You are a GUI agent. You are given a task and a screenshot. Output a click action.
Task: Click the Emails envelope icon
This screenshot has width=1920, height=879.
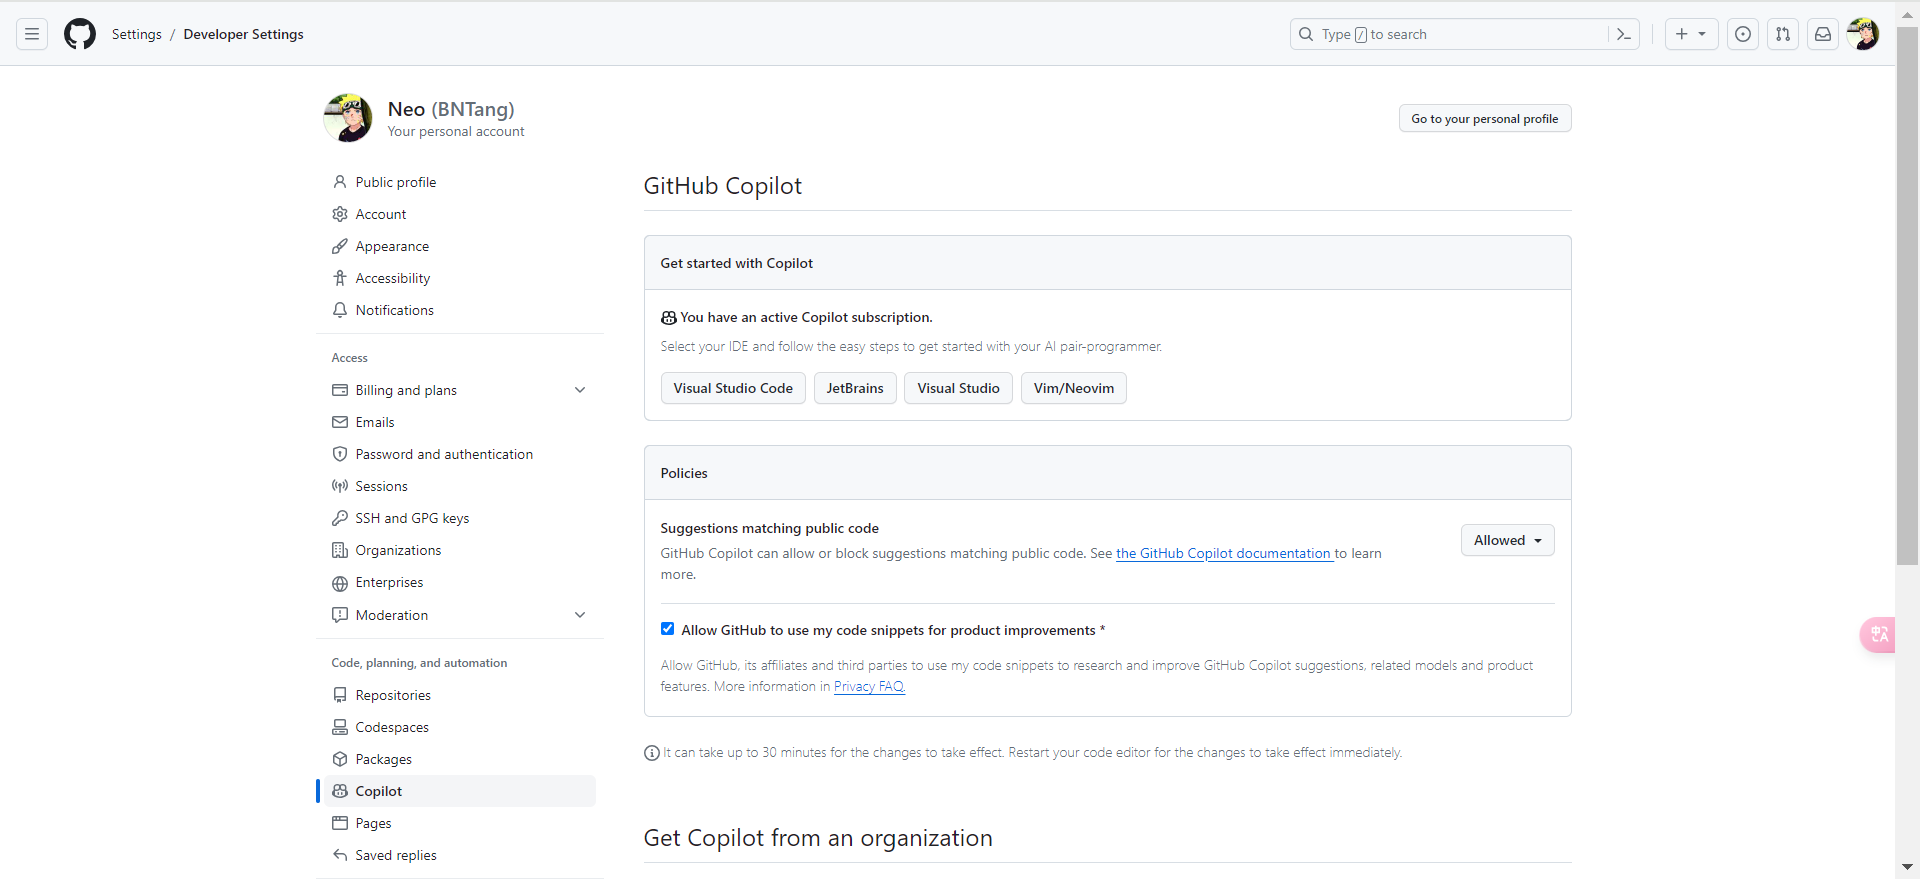[x=340, y=422]
